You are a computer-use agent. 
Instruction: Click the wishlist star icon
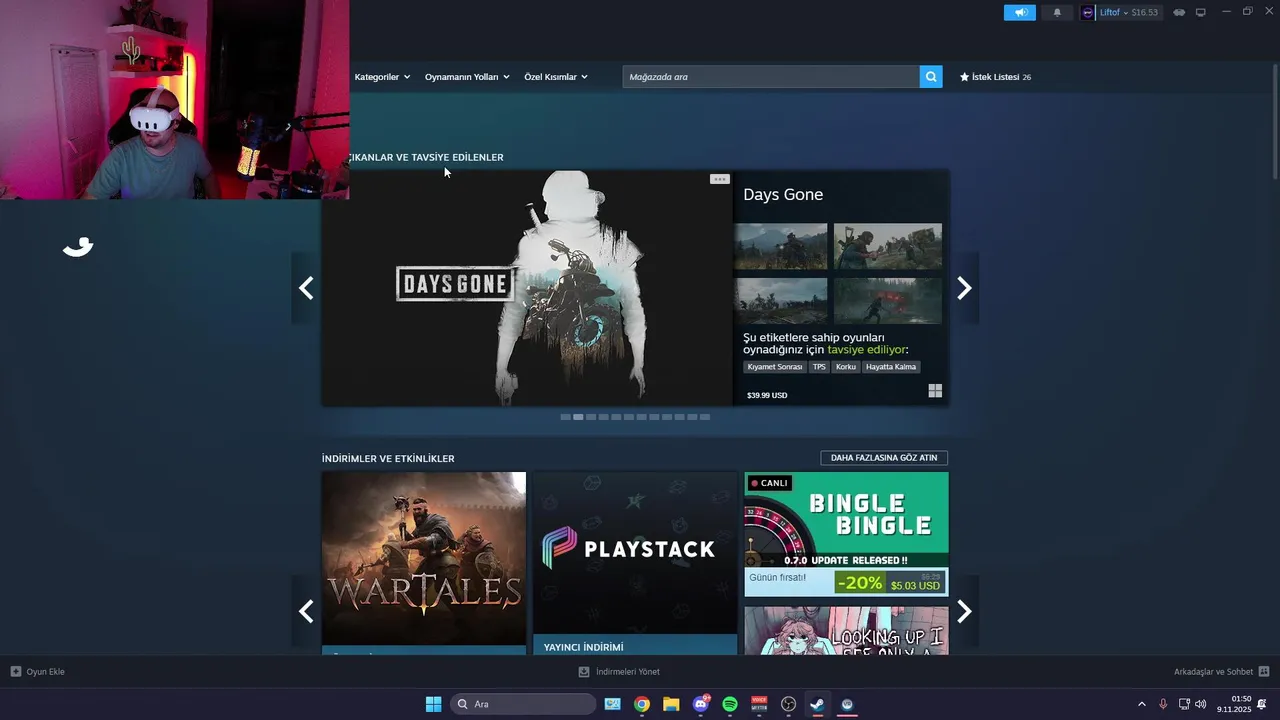964,77
